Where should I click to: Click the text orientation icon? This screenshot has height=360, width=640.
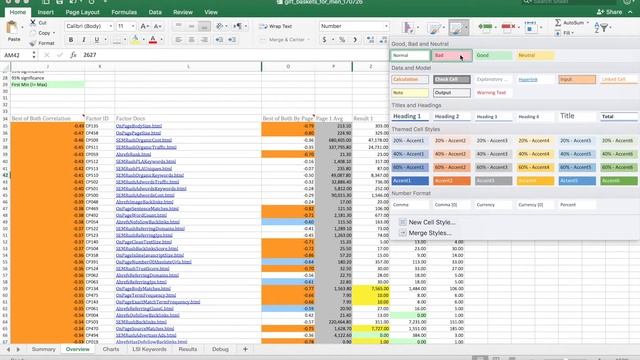click(x=220, y=26)
